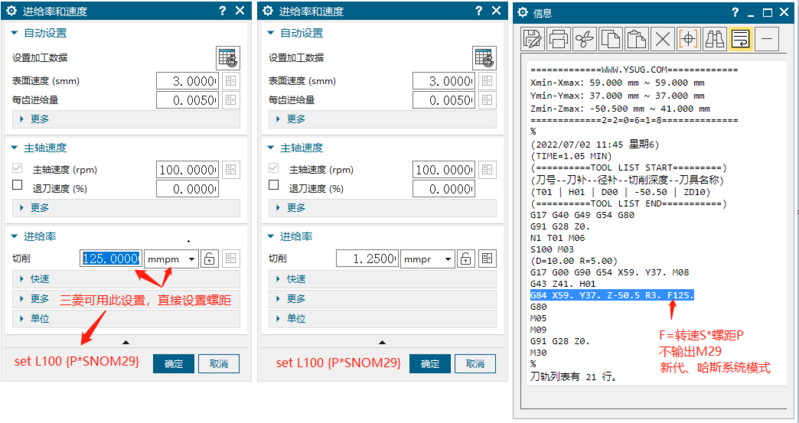
Task: Expand 单位 group in middle dialog
Action: (x=382, y=319)
